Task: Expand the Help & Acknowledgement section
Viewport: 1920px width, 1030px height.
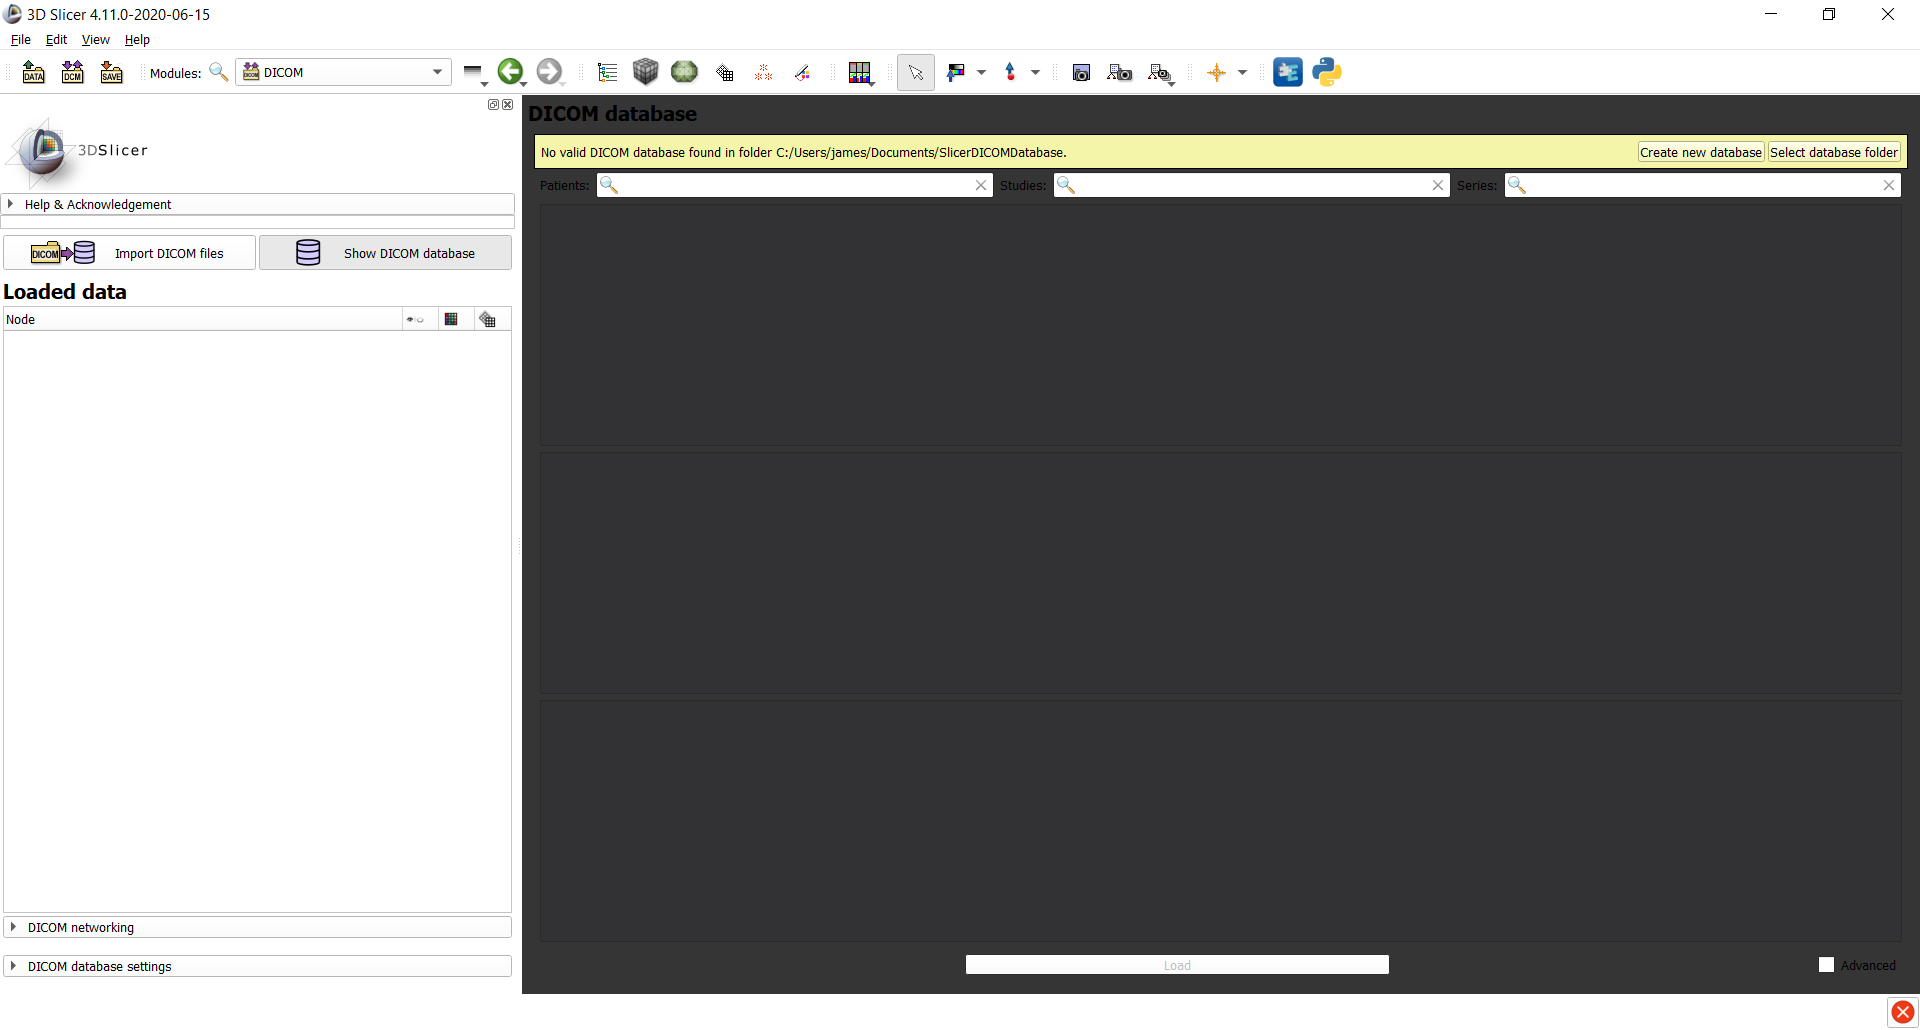Action: pyautogui.click(x=98, y=204)
